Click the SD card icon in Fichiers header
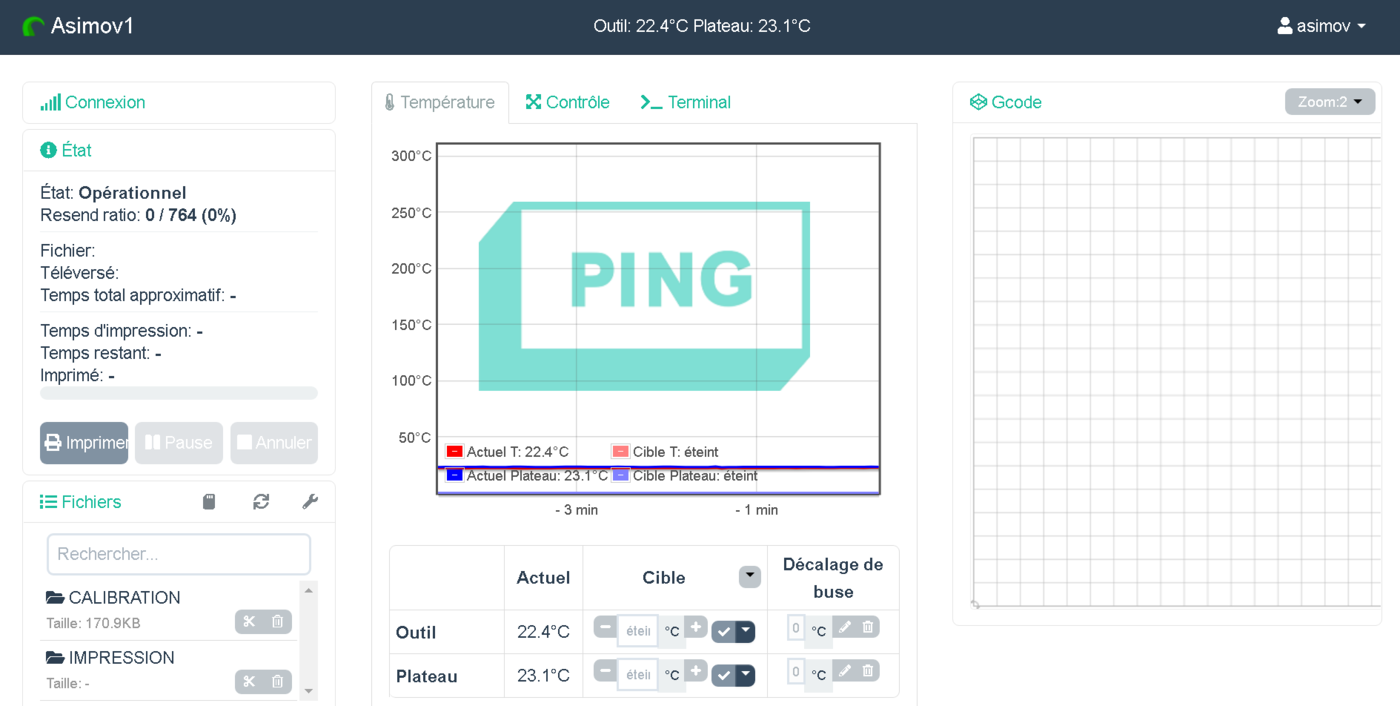 [x=209, y=502]
